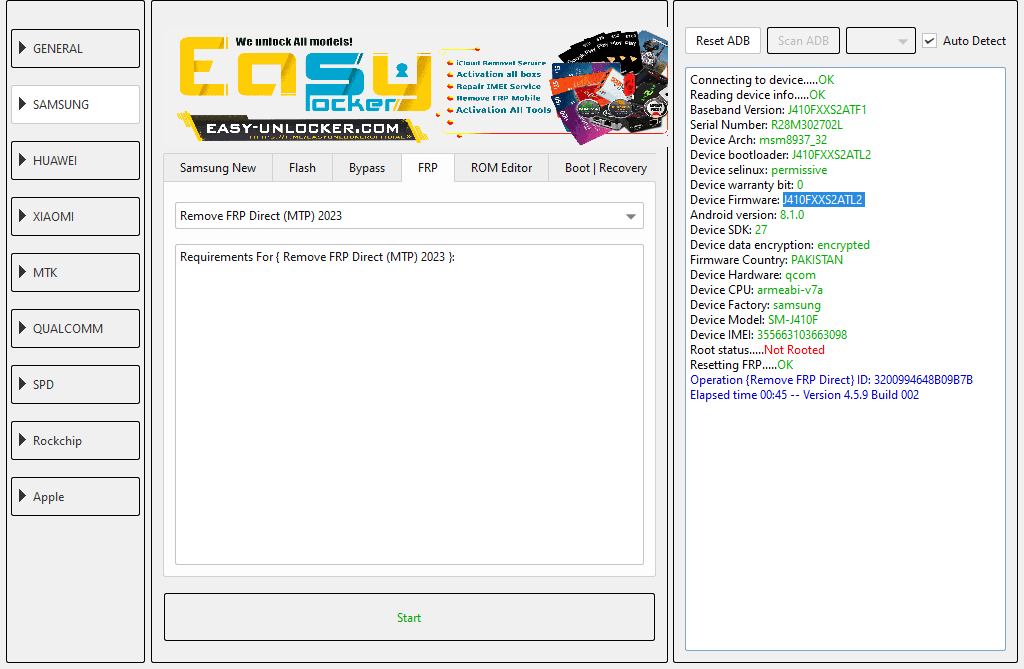This screenshot has height=669, width=1024.
Task: Select the Bypass tab
Action: pyautogui.click(x=367, y=168)
